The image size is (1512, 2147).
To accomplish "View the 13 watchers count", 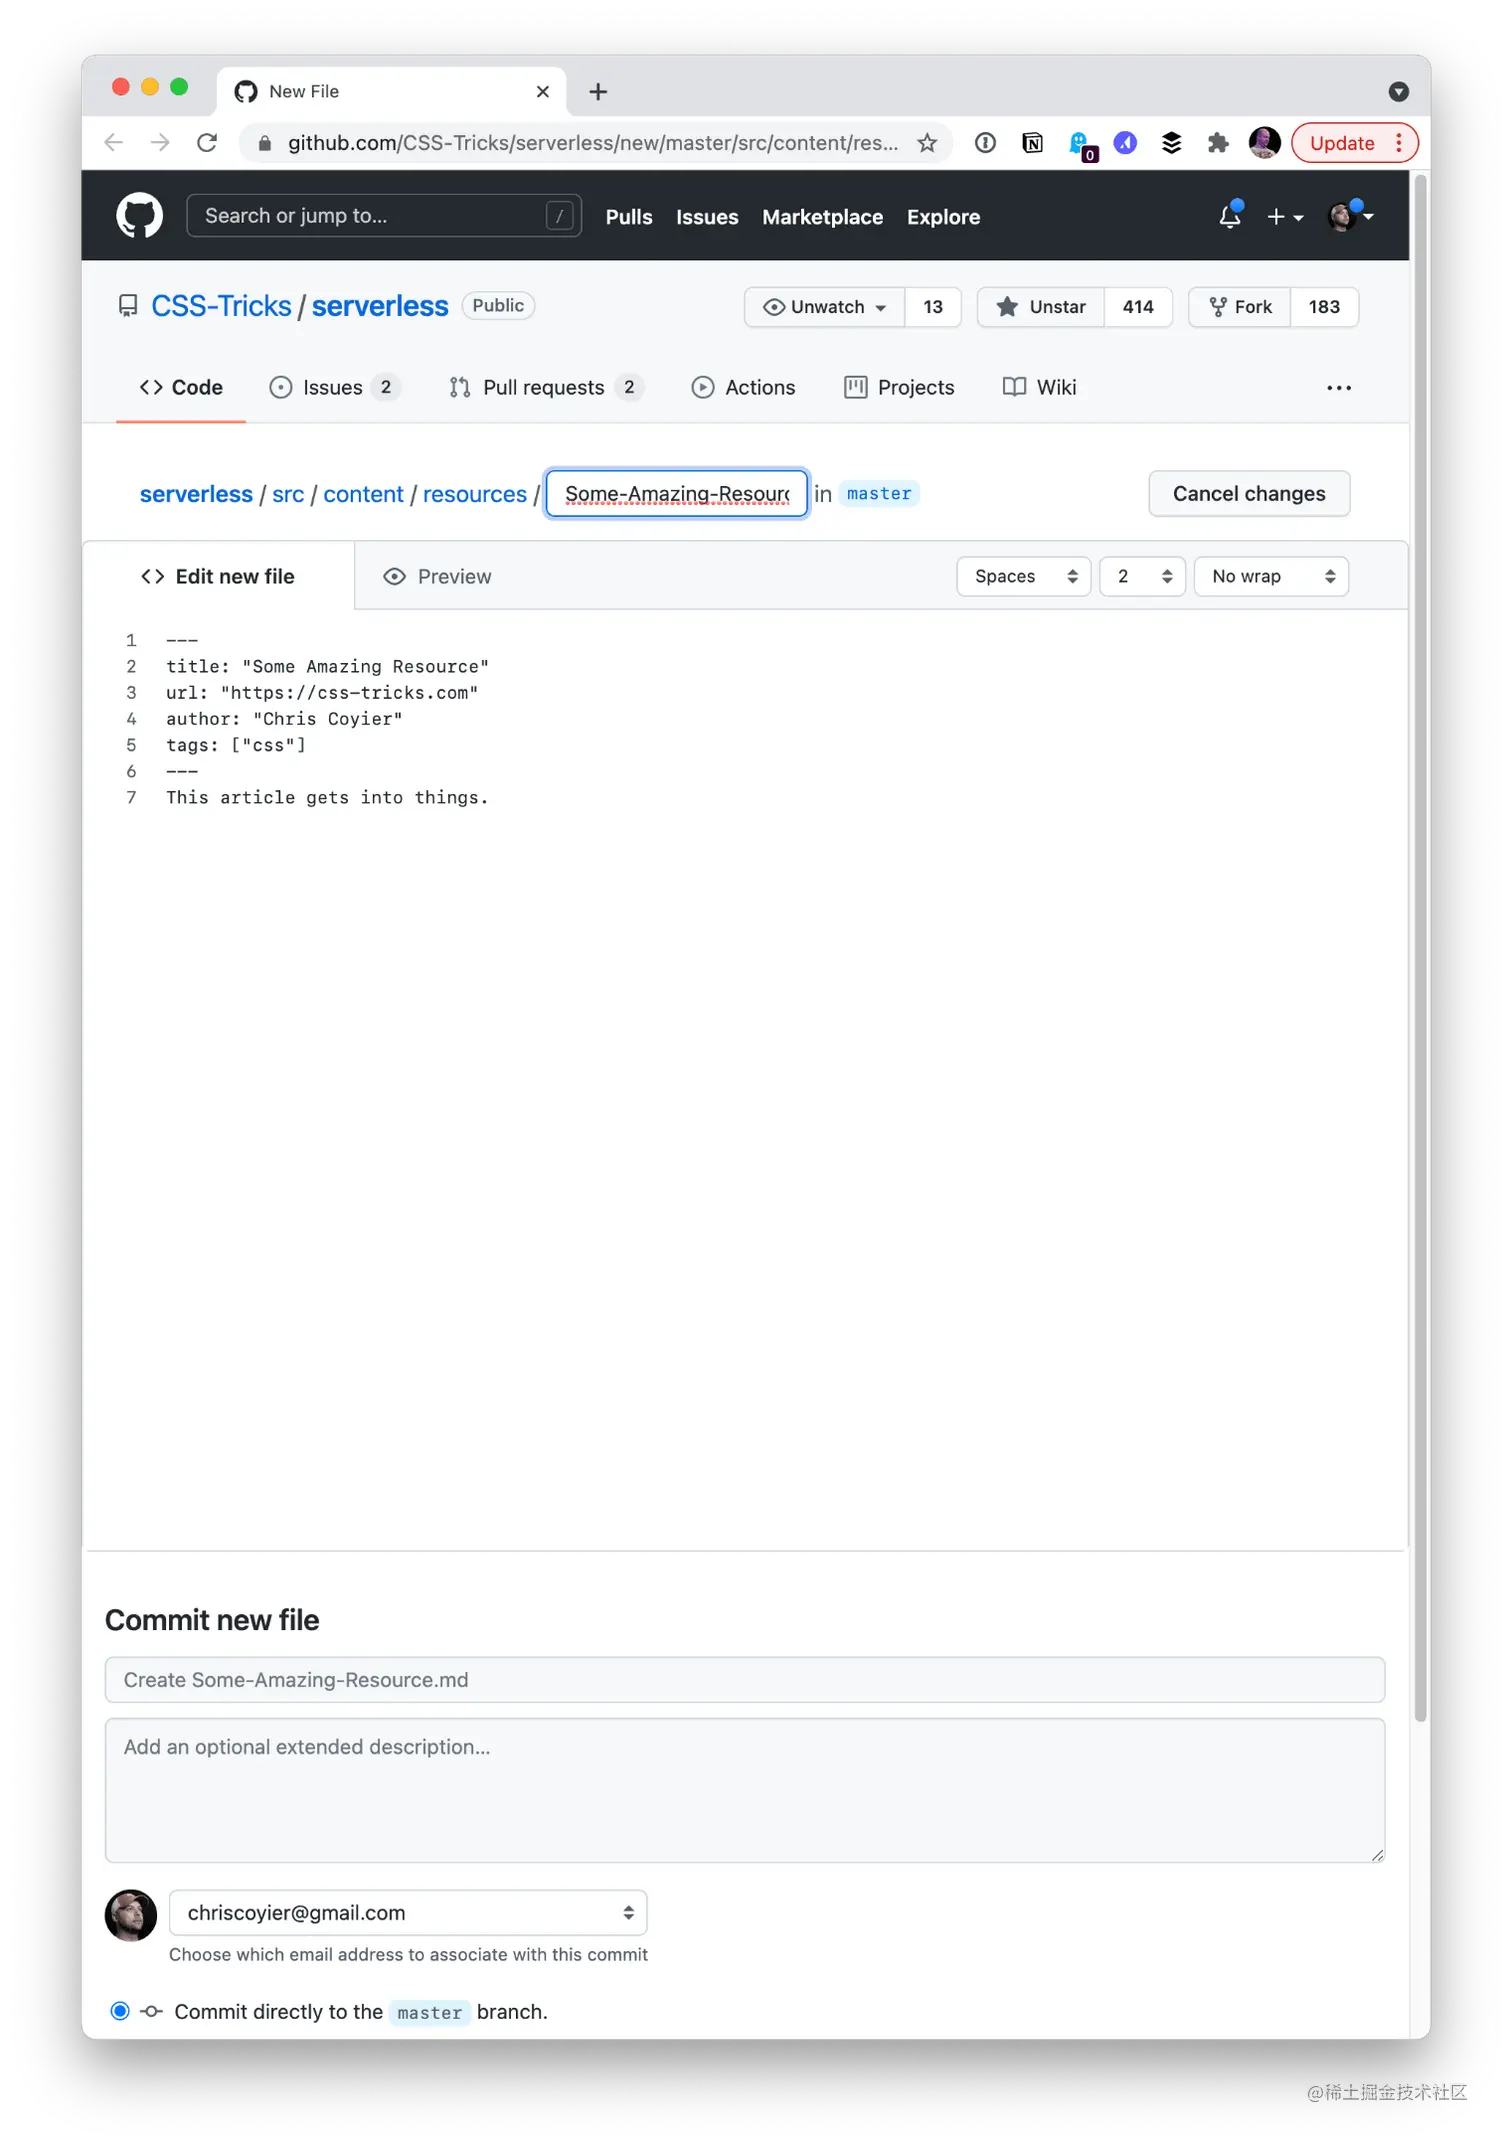I will point(933,307).
